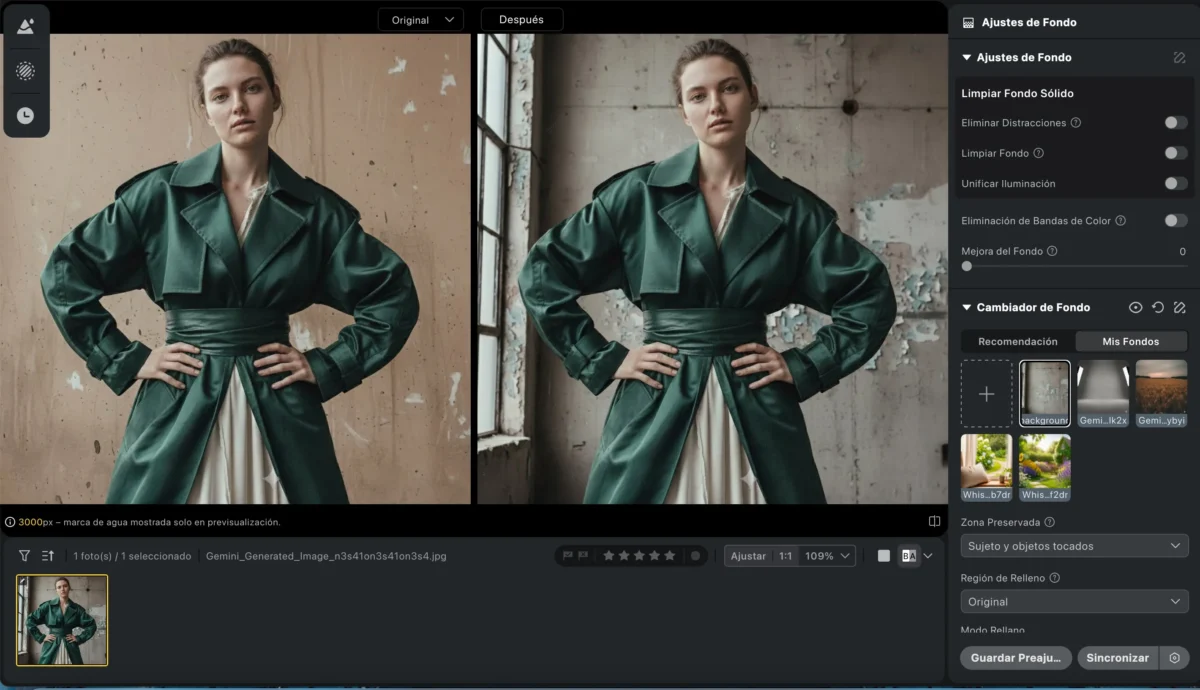1200x690 pixels.
Task: Select the Mis Fondos tab
Action: [1130, 341]
